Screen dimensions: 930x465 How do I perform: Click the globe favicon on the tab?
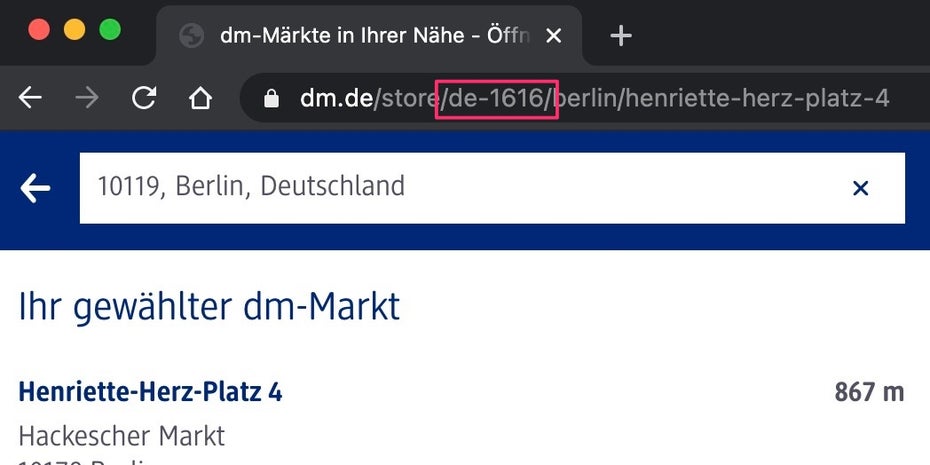192,36
